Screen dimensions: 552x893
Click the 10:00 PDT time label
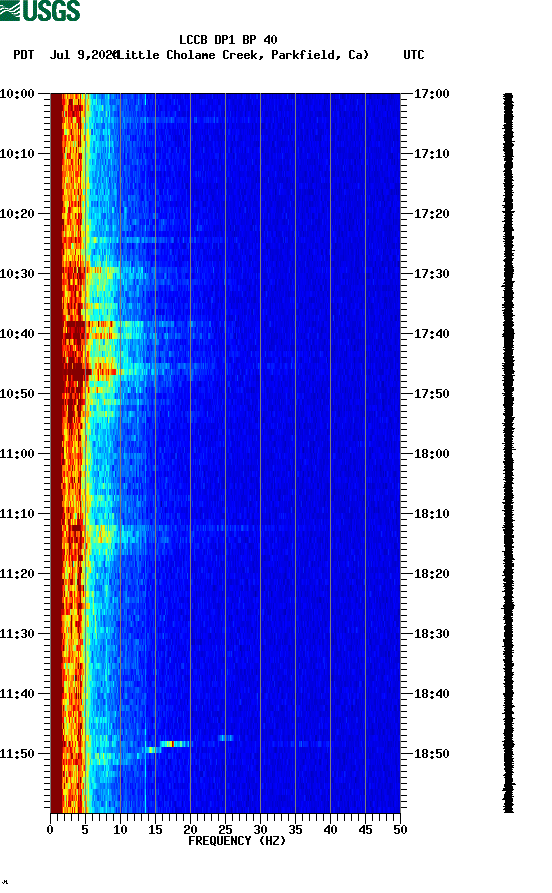(x=17, y=93)
